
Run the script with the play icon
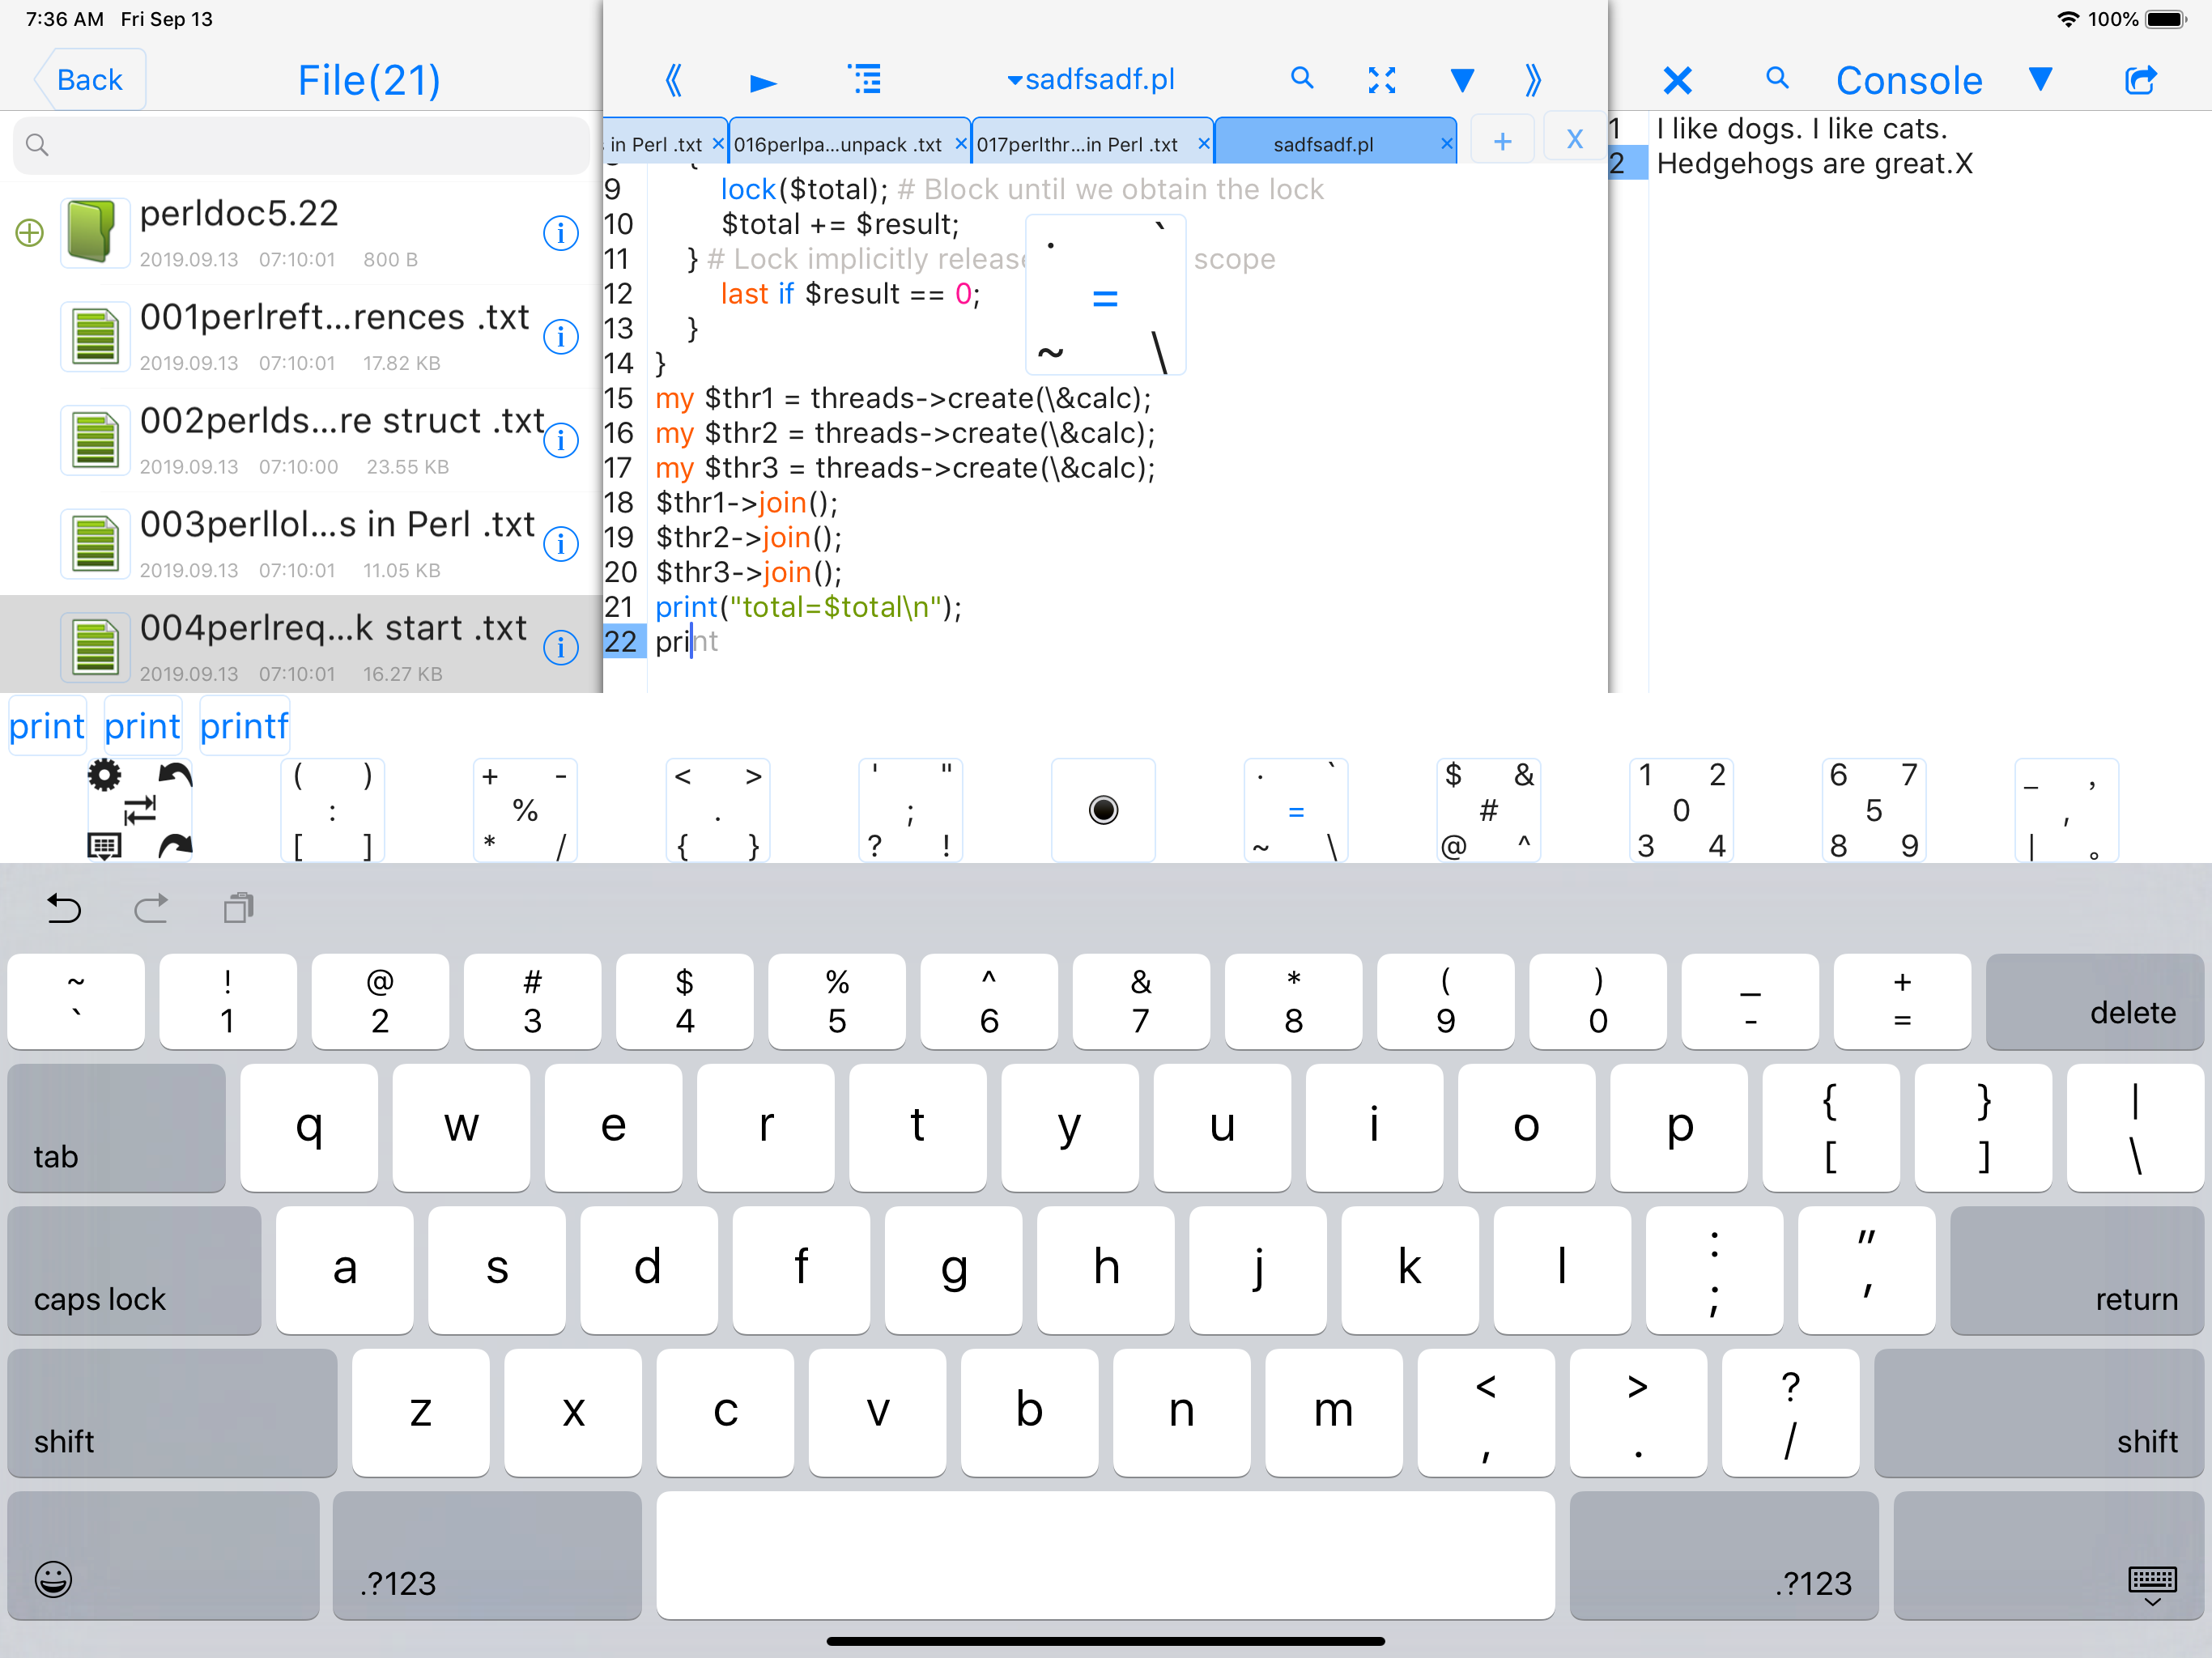(763, 81)
